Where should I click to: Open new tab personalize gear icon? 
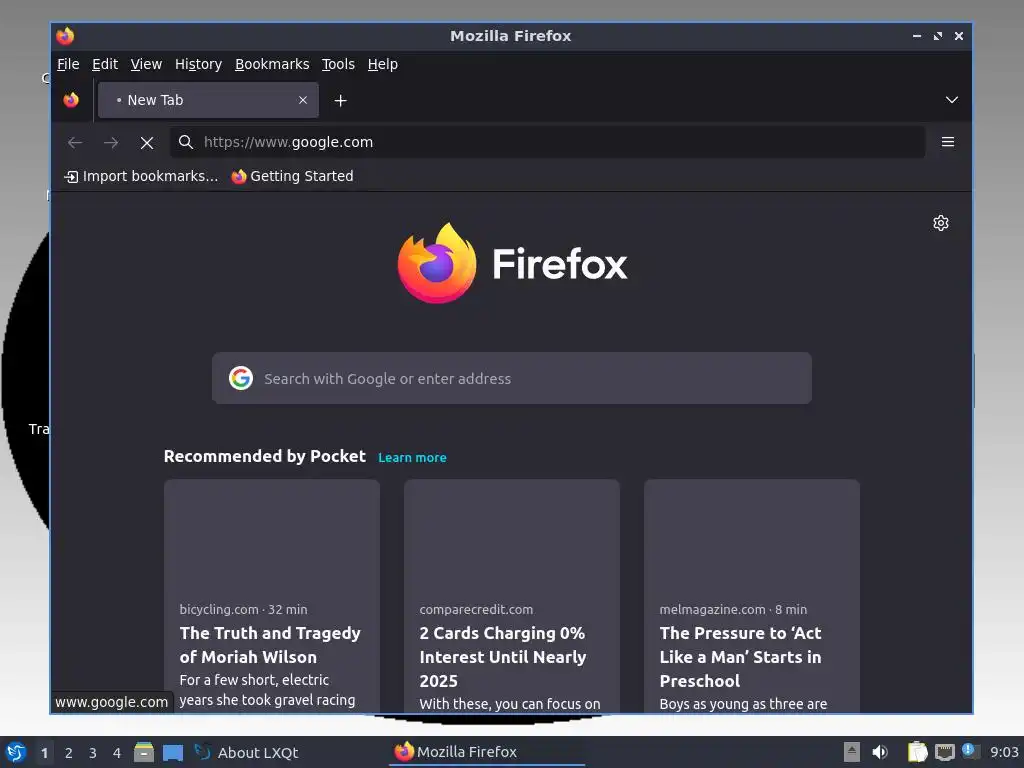pos(940,223)
